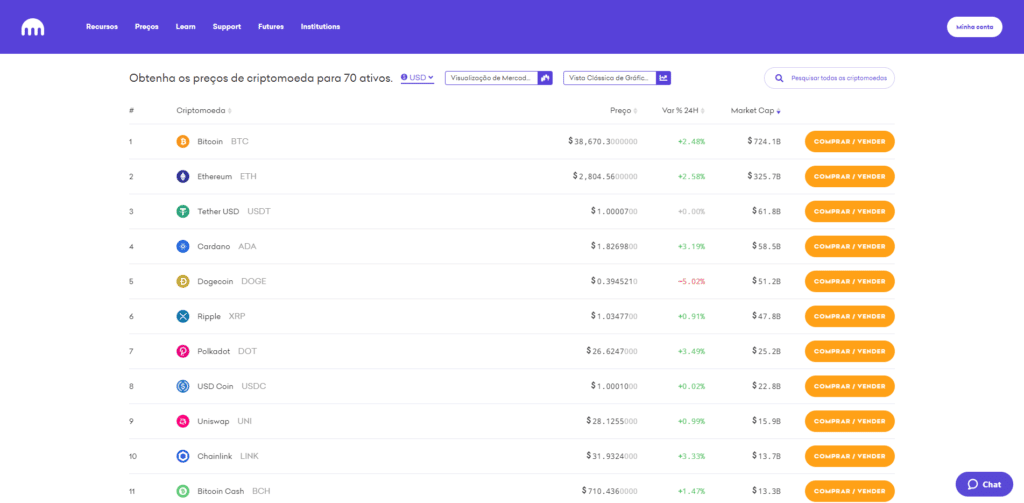Click the Dogecoin name link
1024x503 pixels.
[x=216, y=281]
